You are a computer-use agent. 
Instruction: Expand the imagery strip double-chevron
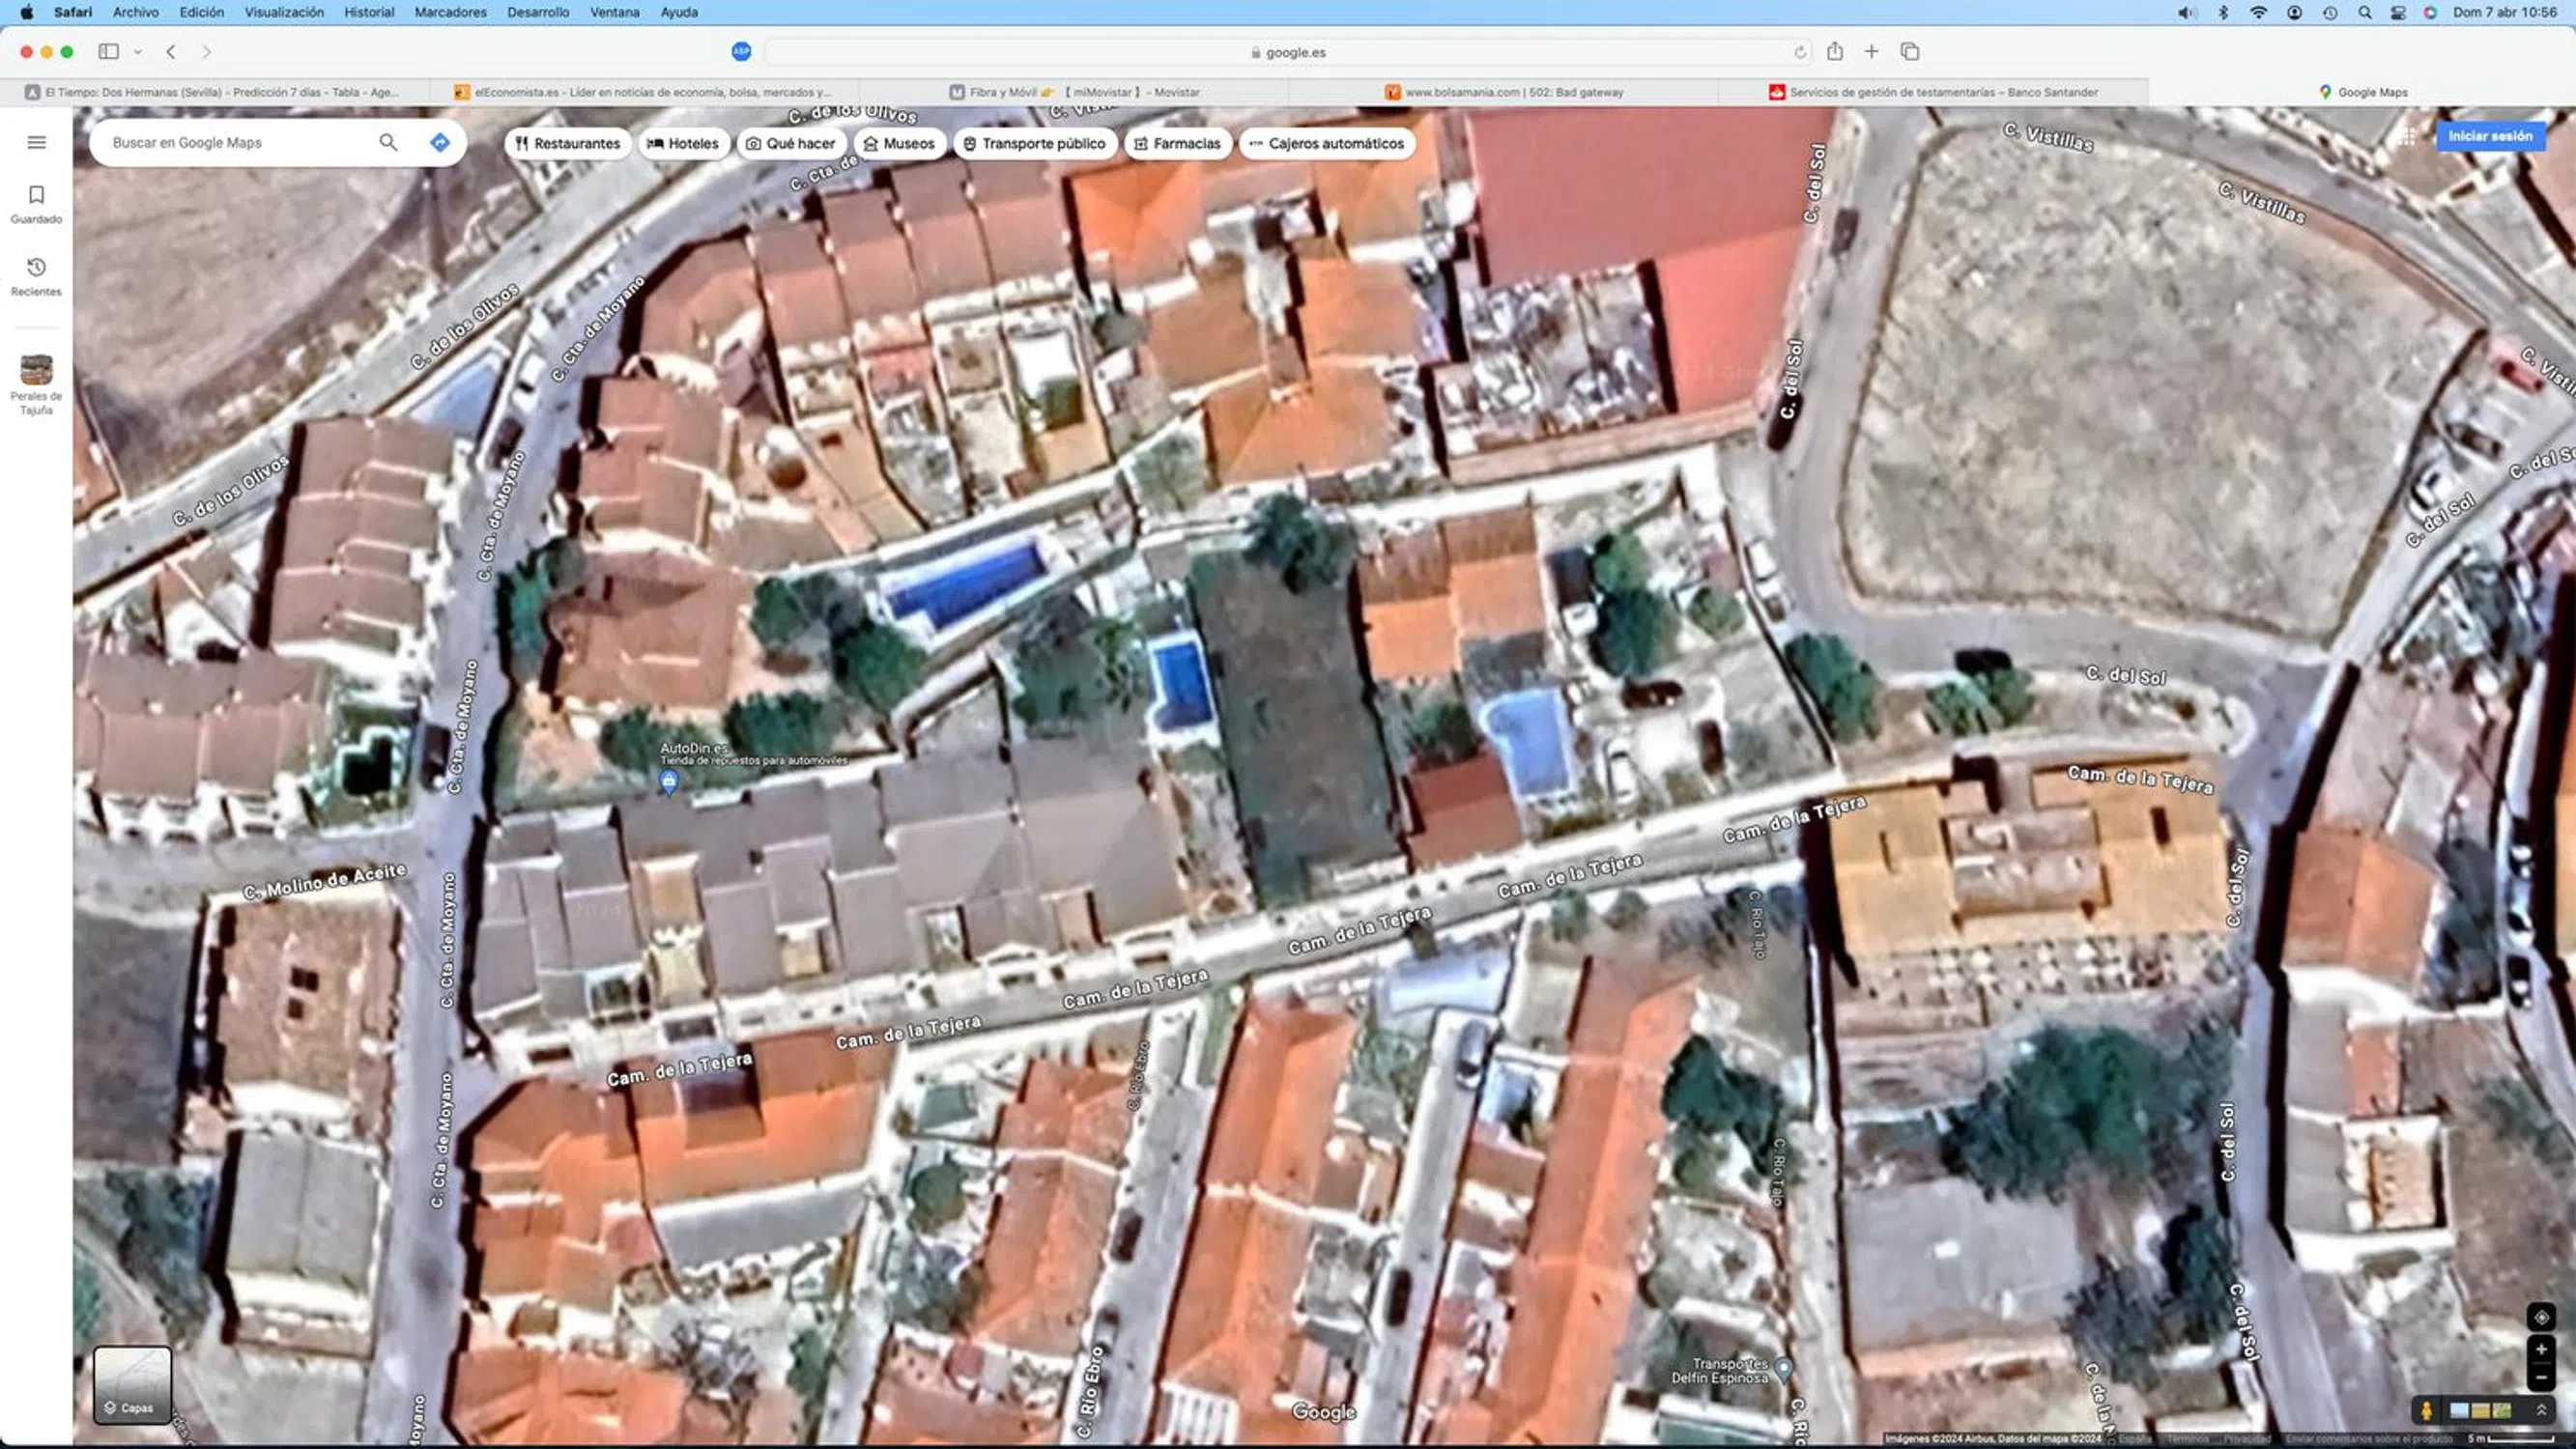[x=2541, y=1410]
